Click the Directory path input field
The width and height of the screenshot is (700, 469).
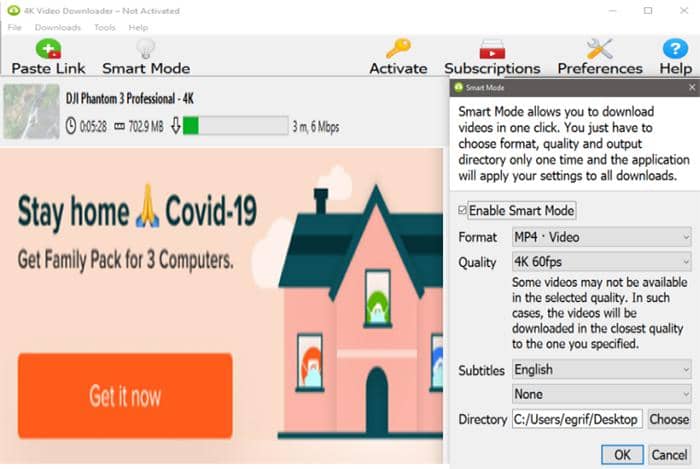click(577, 419)
